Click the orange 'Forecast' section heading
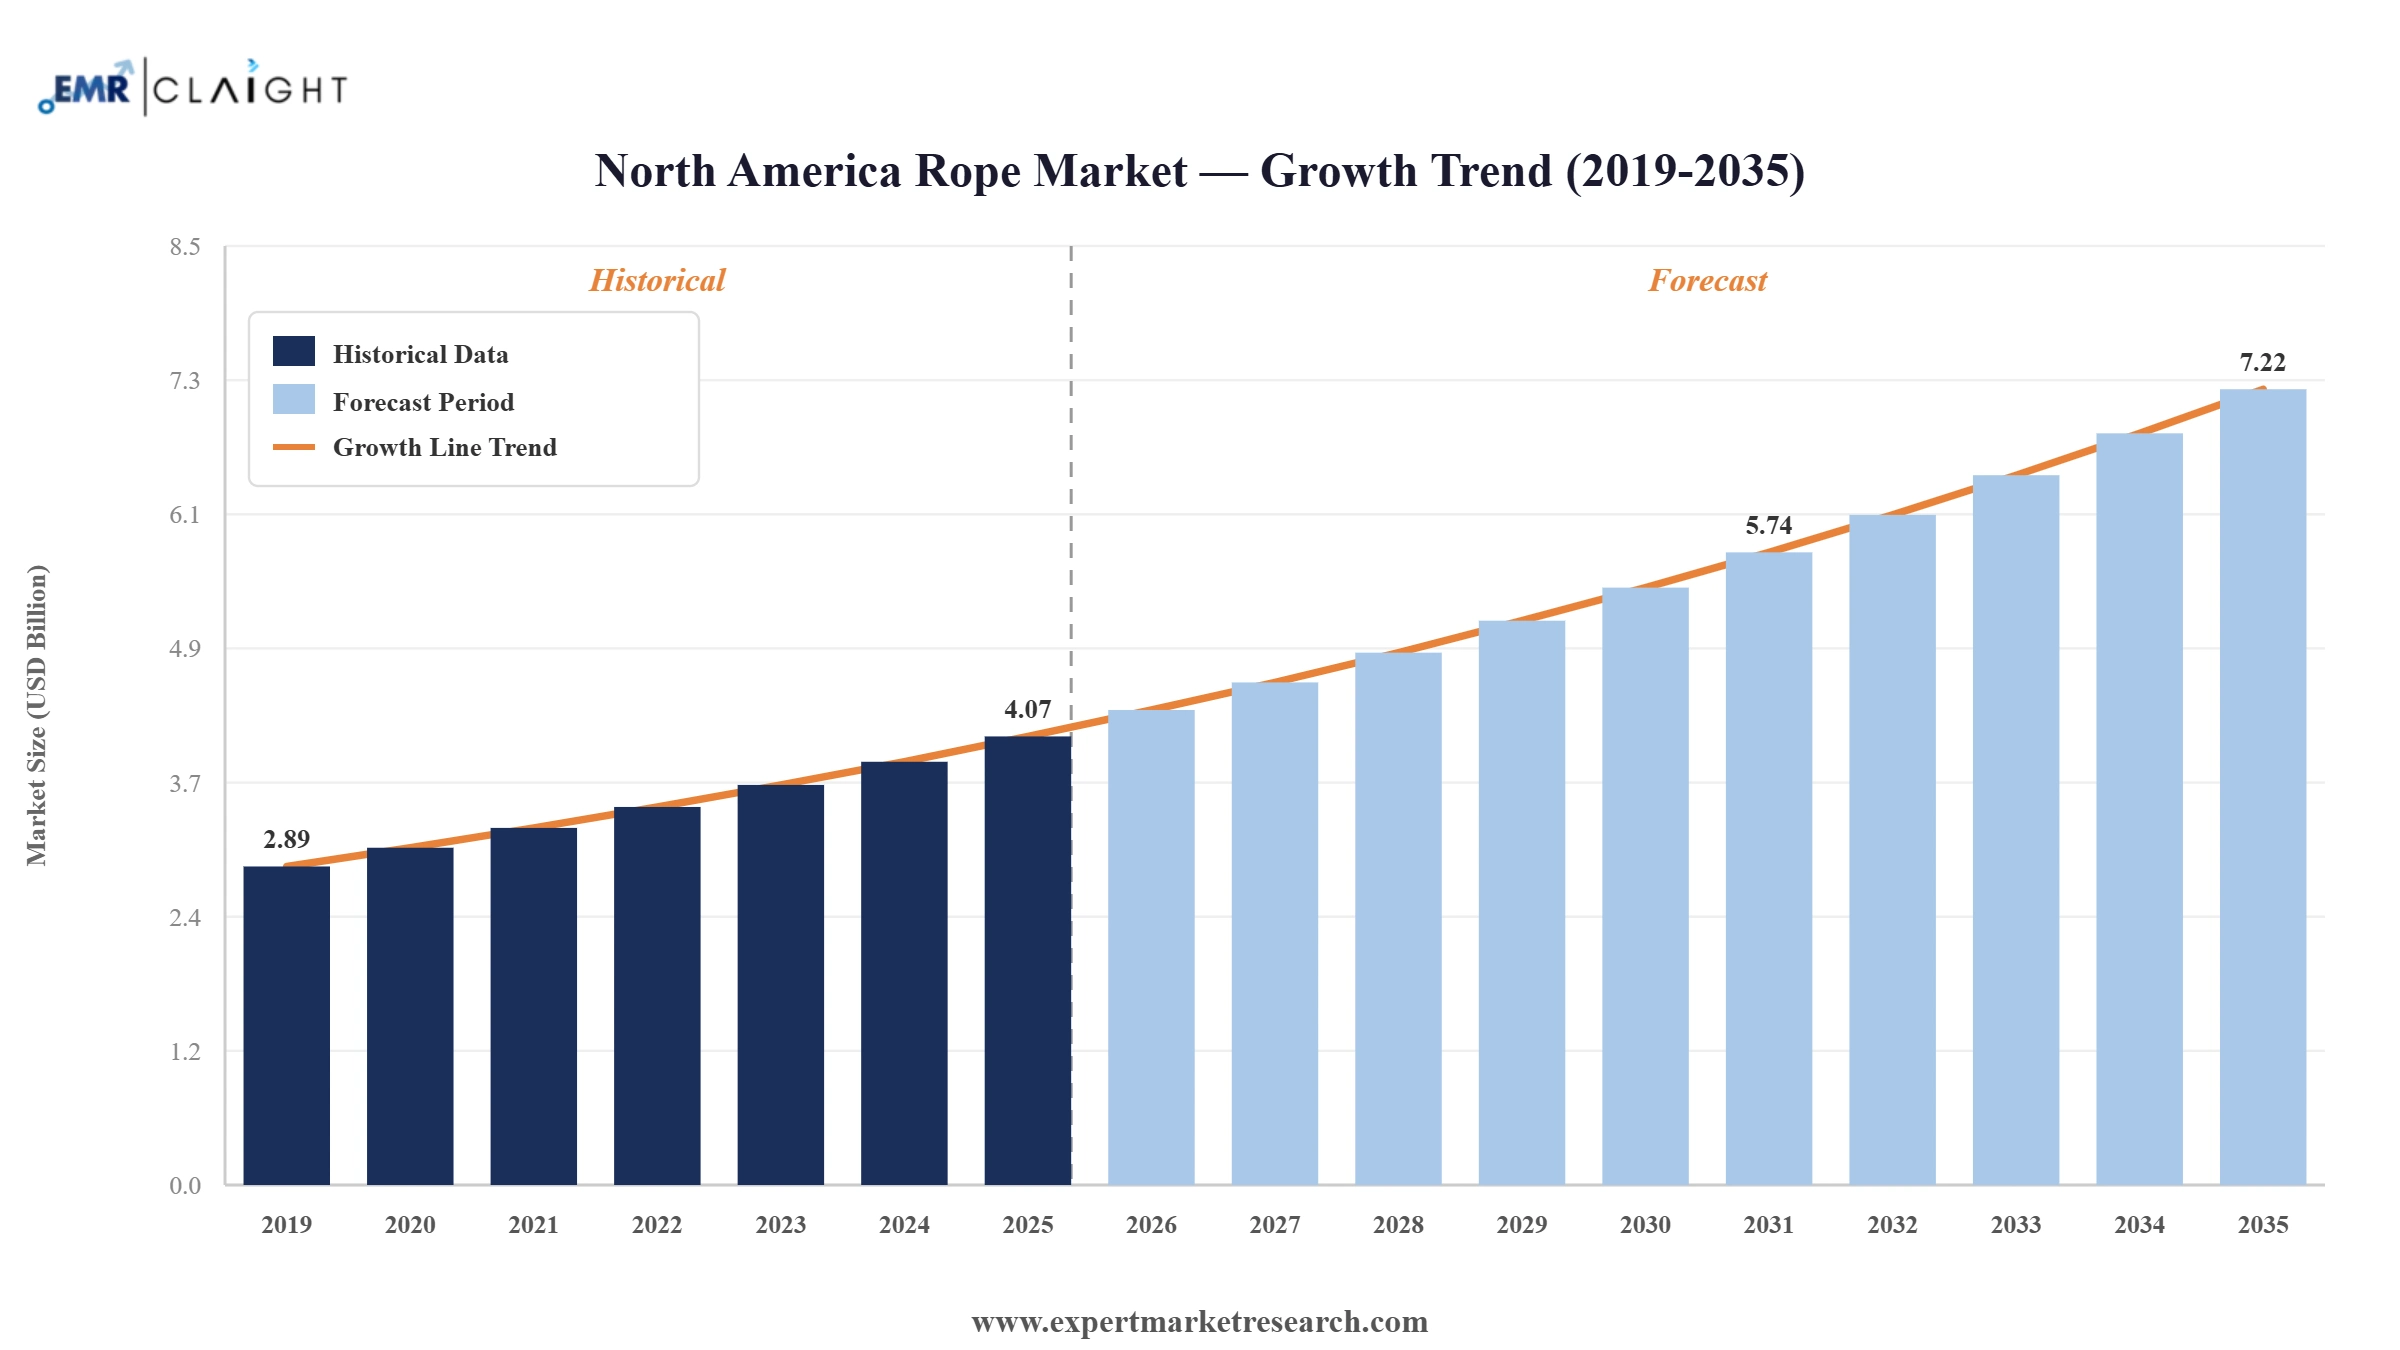 pos(1708,280)
